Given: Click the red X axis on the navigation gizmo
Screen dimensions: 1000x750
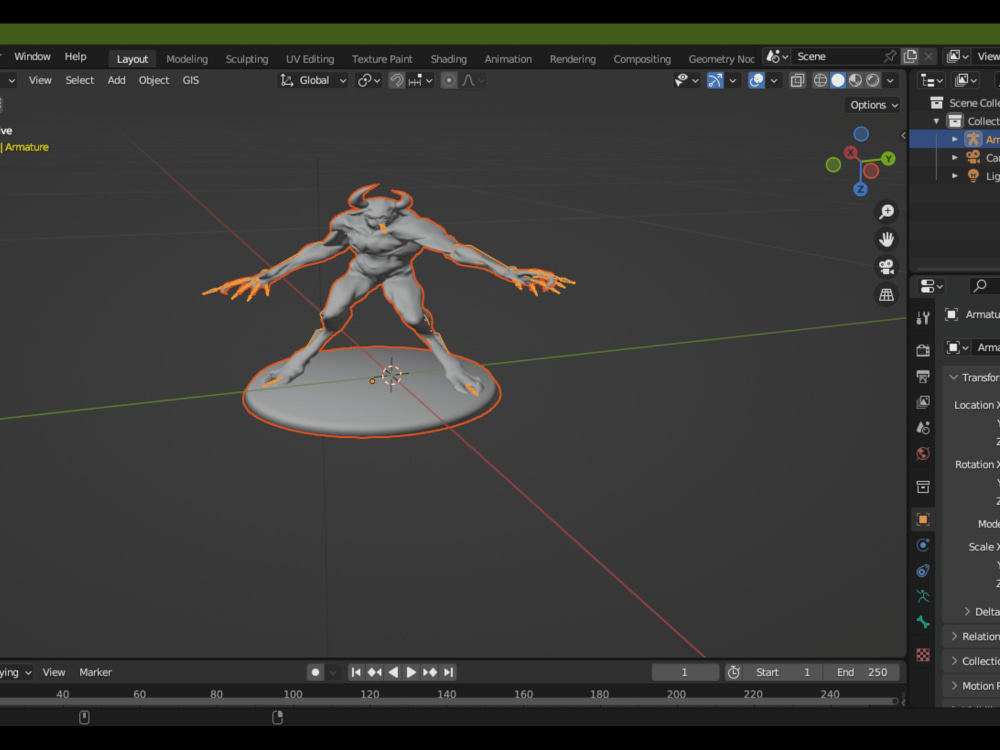Looking at the screenshot, I should [851, 152].
